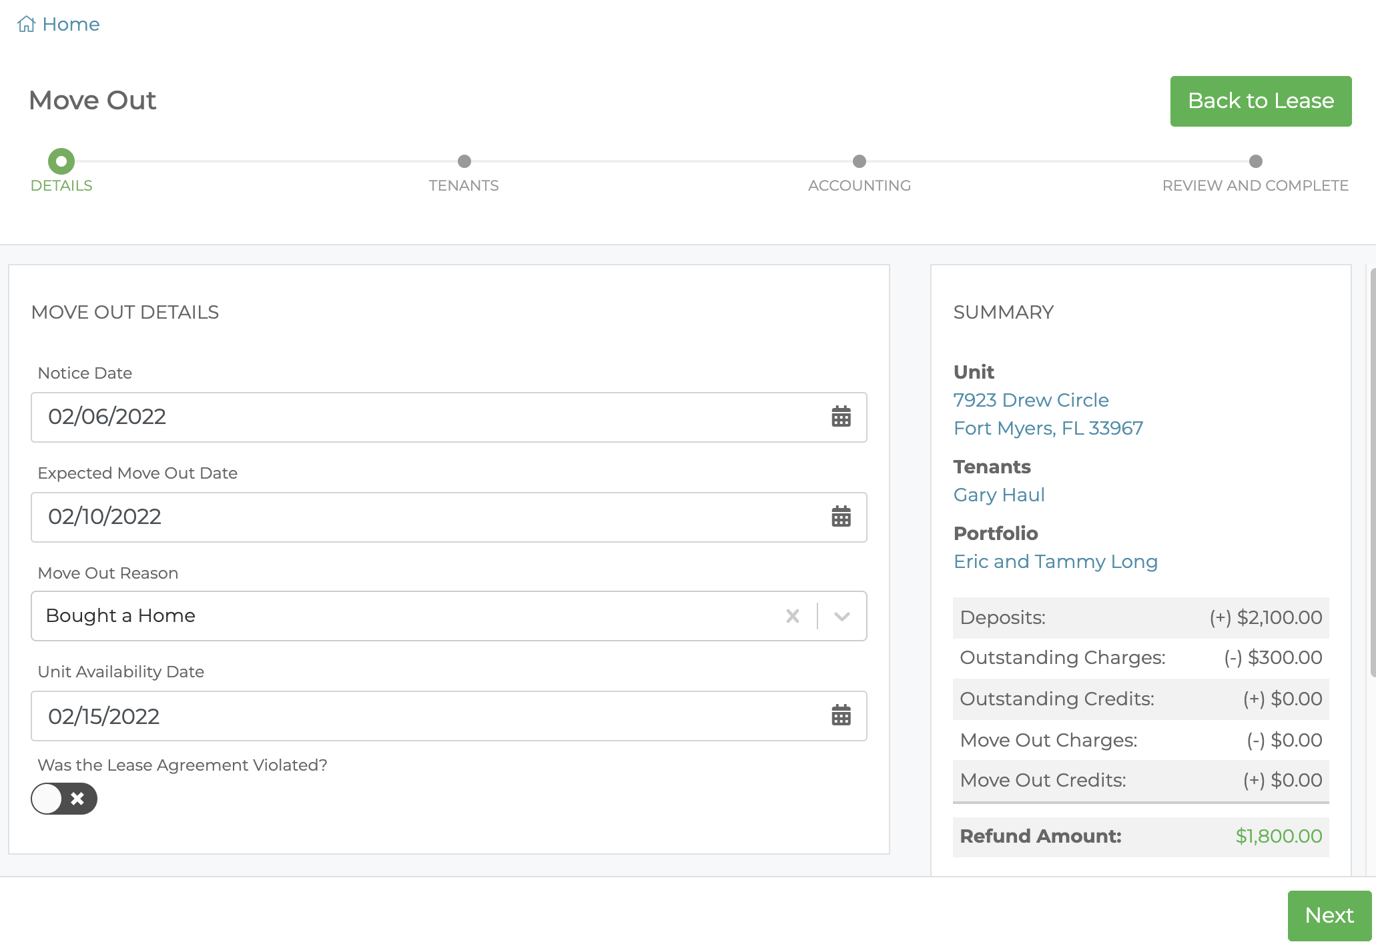
Task: Open the Eric and Tammy Long portfolio
Action: point(1055,562)
